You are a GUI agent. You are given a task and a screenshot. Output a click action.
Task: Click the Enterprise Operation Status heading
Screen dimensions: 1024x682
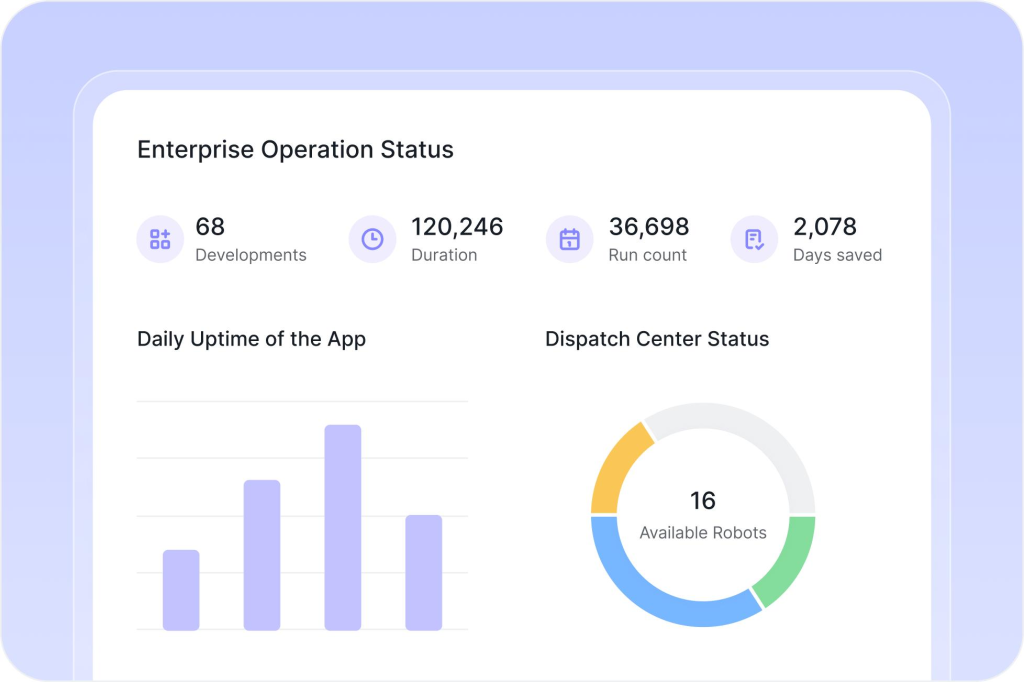click(295, 150)
